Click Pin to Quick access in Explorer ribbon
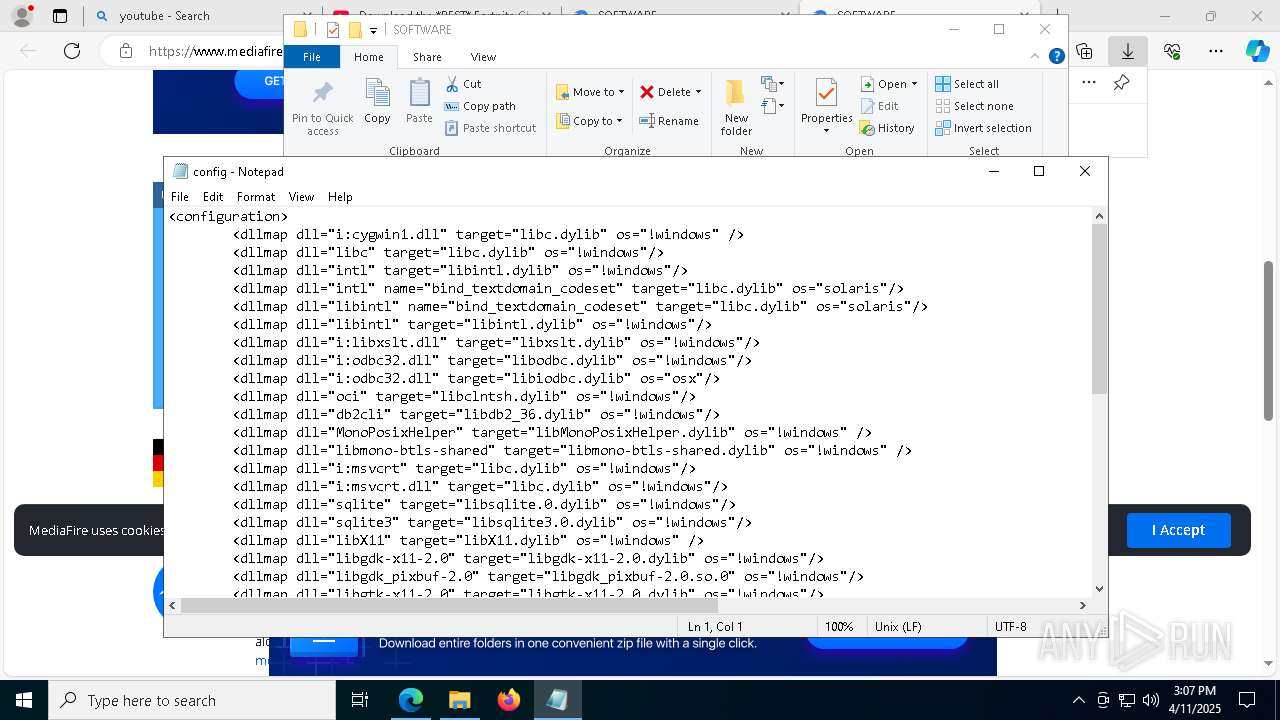 pos(322,108)
